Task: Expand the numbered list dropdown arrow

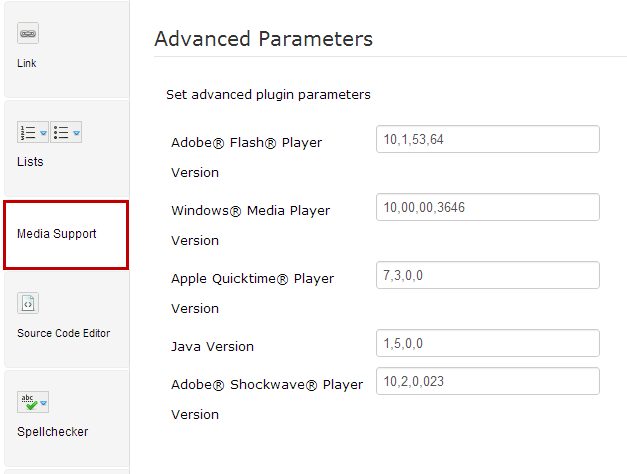Action: (44, 132)
